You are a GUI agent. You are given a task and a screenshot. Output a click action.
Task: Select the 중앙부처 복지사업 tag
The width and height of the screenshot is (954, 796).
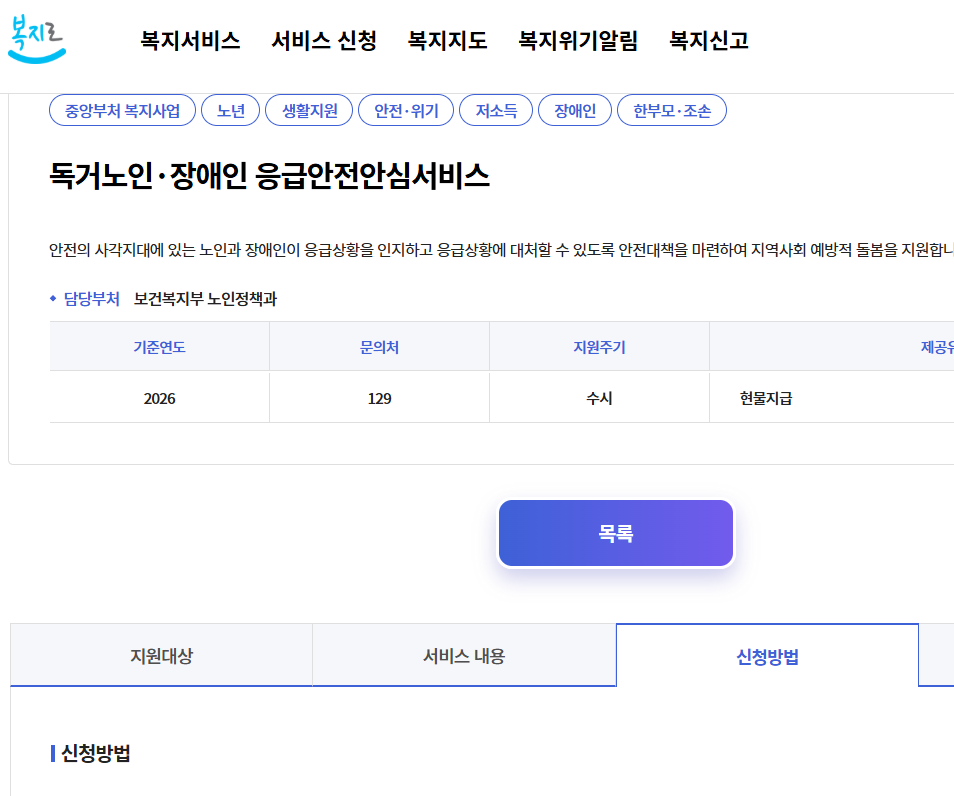[121, 110]
